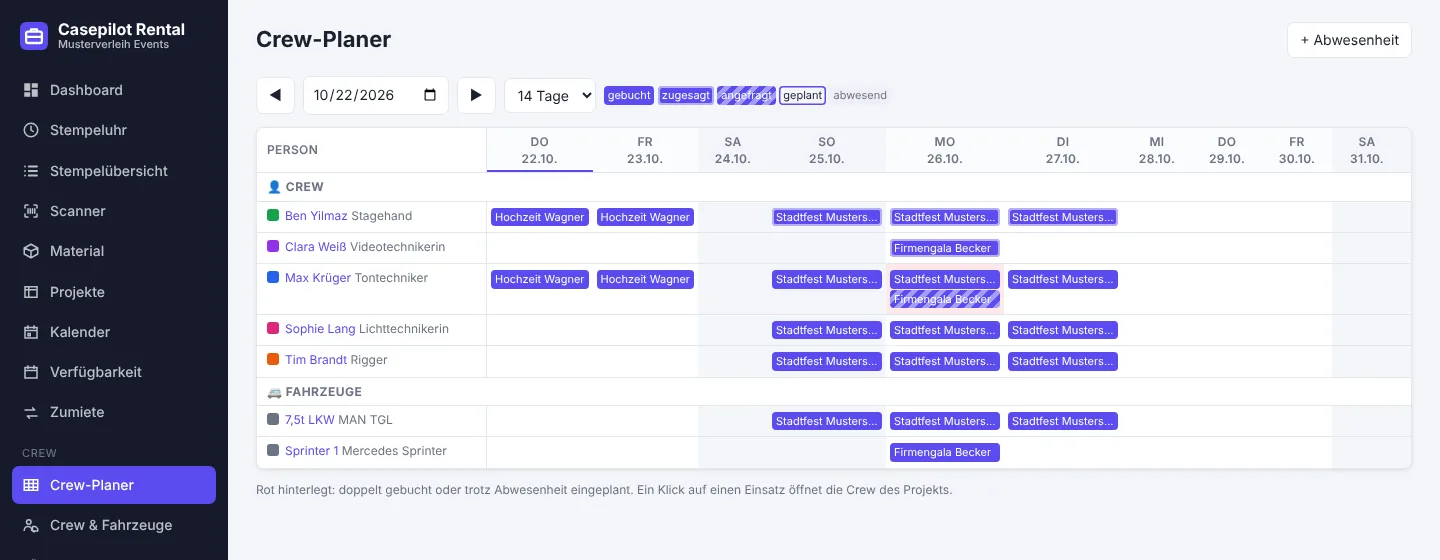Open 7,5t LKW Stadtfest entry on 26.10.

click(945, 421)
